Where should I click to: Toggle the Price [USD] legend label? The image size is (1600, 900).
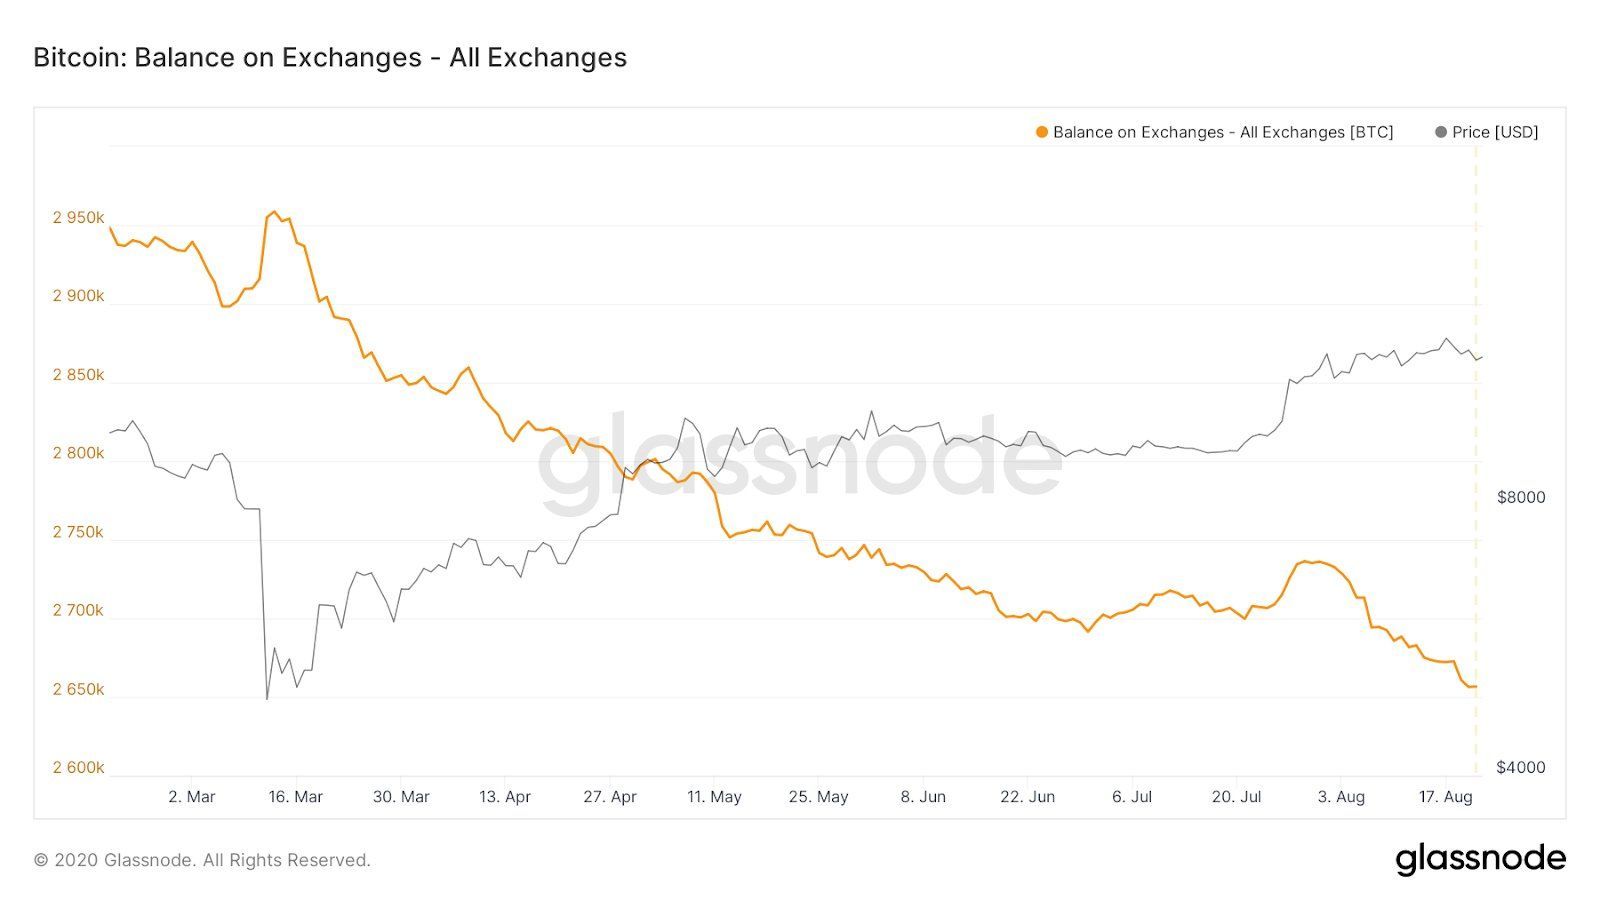[x=1495, y=132]
